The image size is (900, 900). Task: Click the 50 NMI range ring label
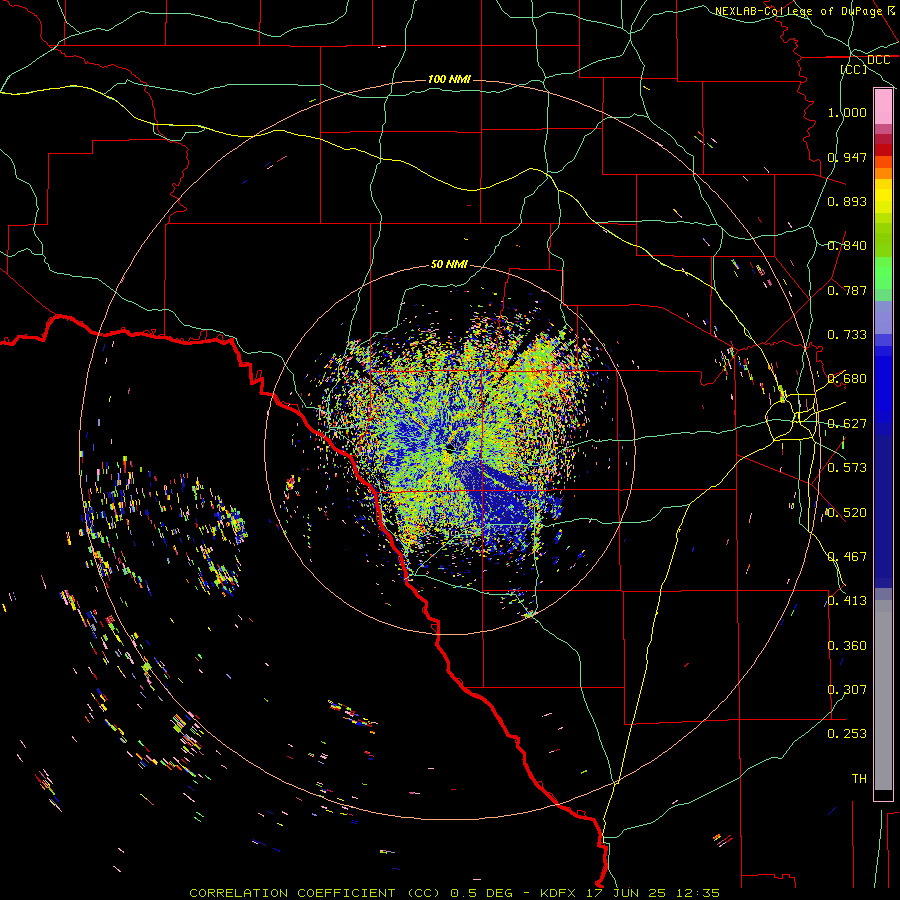point(449,264)
